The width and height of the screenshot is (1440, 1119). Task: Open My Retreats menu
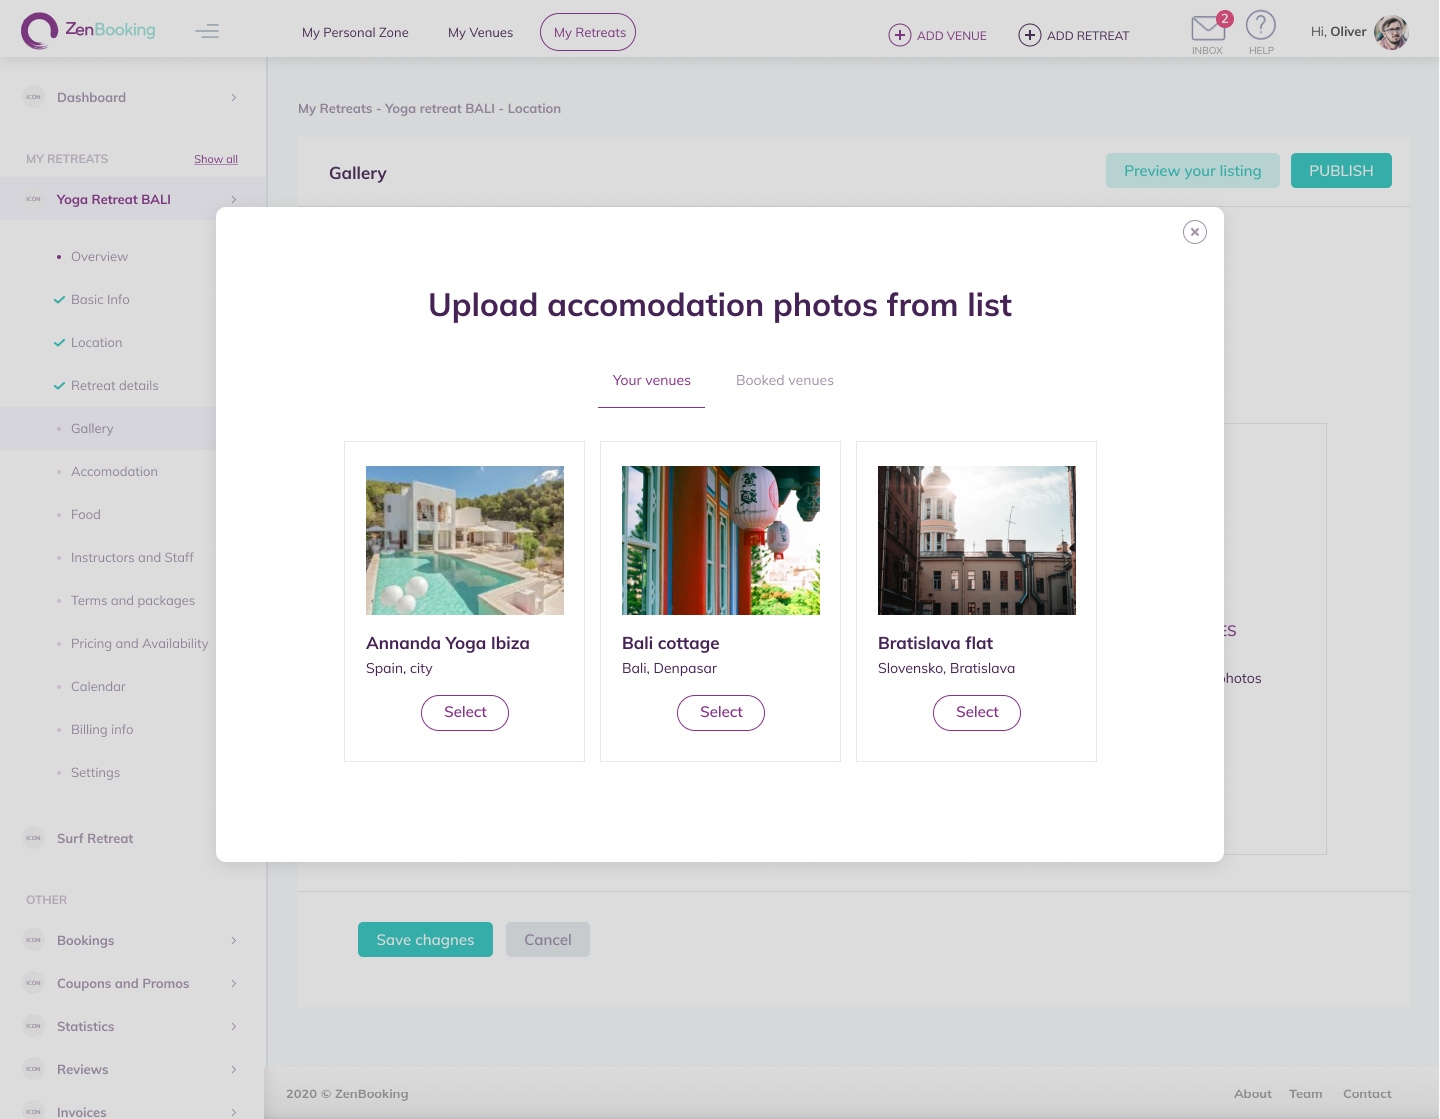[x=588, y=32]
